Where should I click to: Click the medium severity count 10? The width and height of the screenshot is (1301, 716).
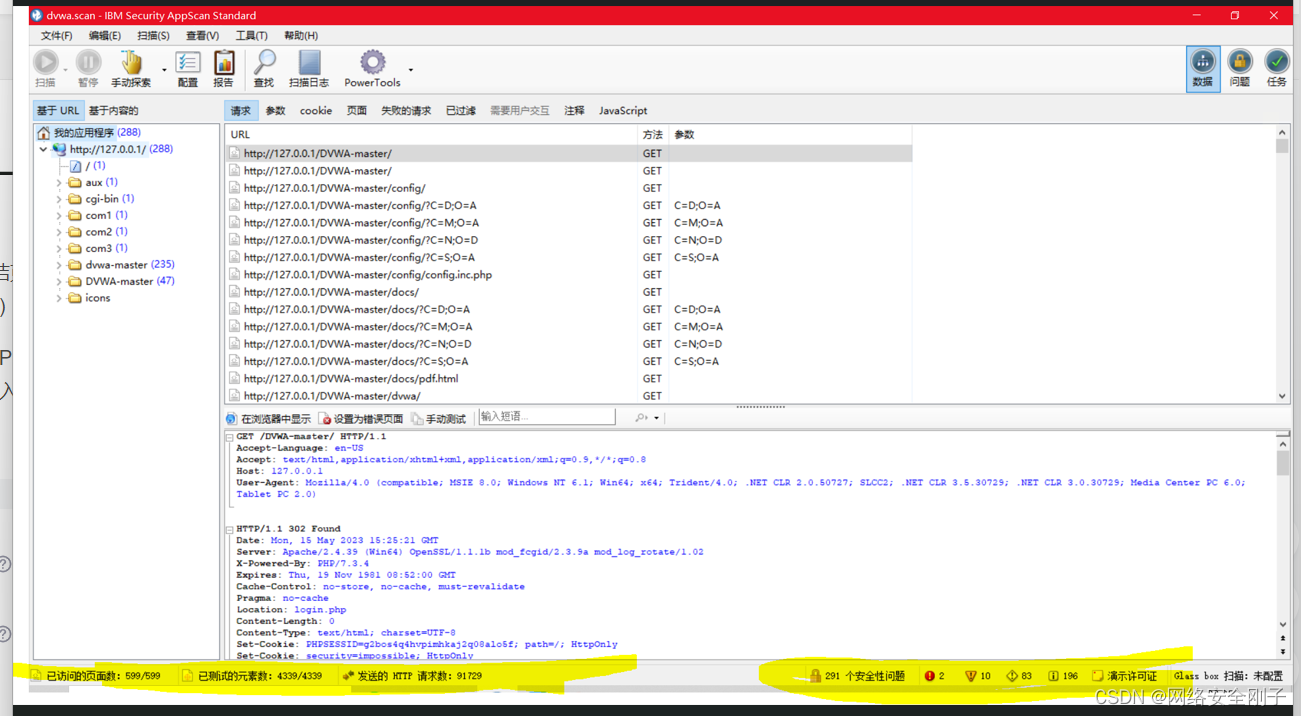tap(977, 676)
